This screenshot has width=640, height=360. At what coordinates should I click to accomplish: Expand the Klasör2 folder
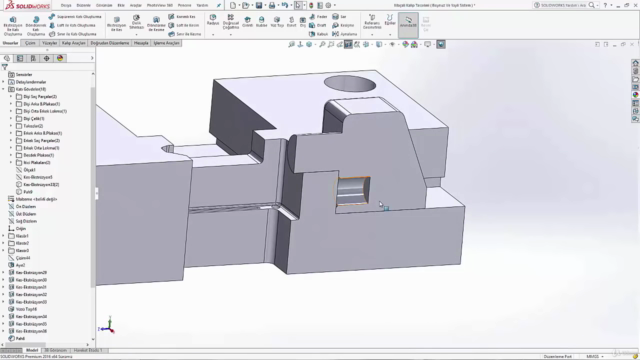(3, 243)
